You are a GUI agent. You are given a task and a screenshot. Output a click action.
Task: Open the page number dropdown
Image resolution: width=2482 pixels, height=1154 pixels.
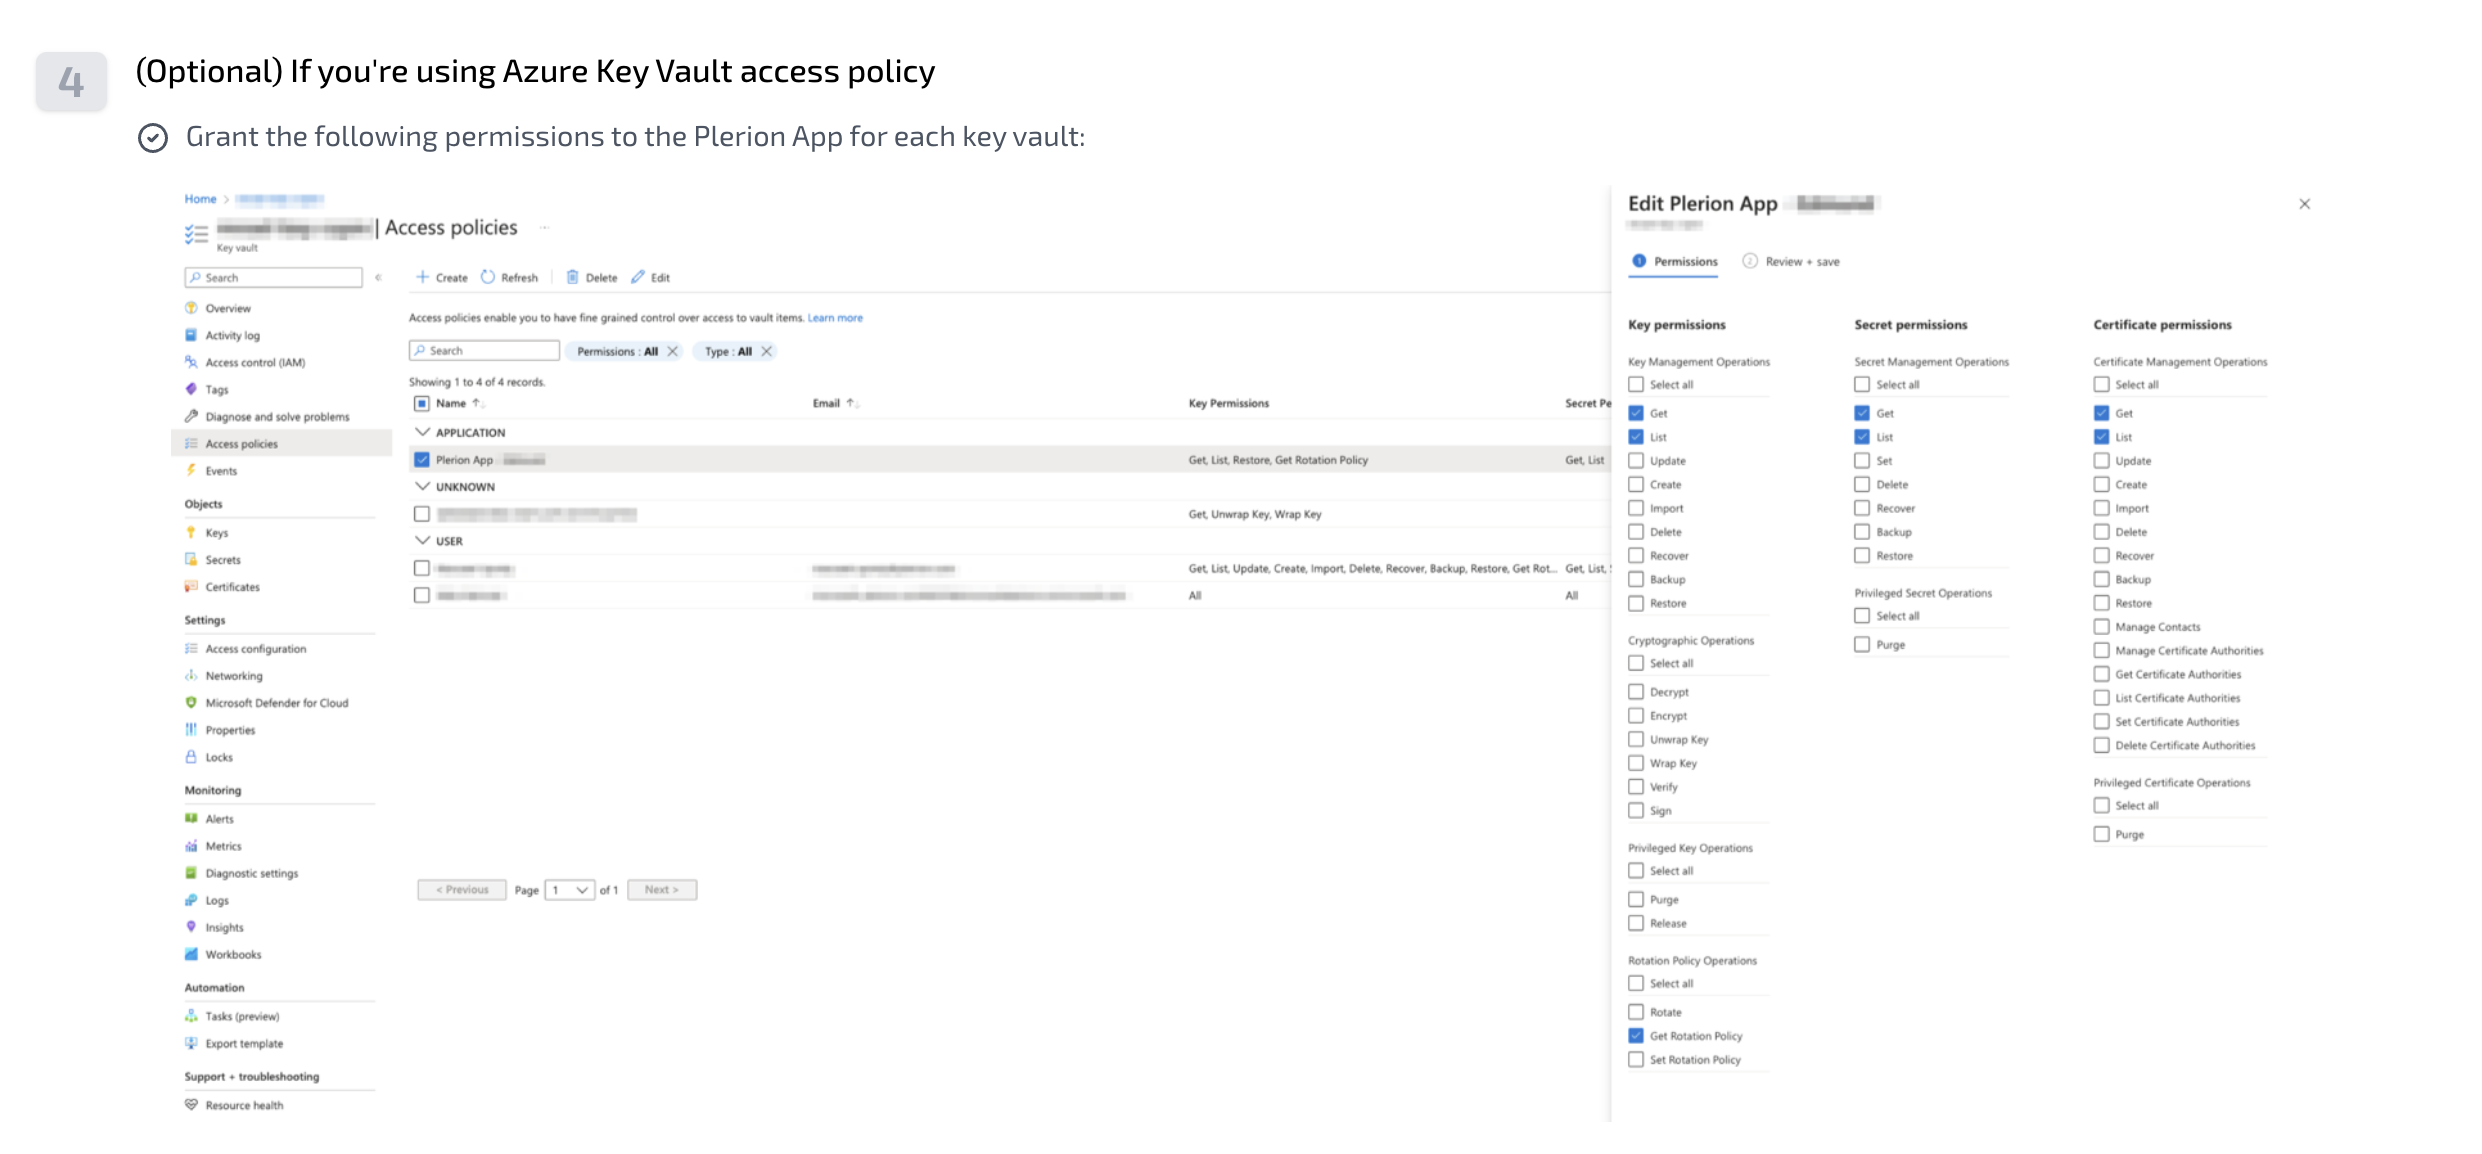pos(570,890)
